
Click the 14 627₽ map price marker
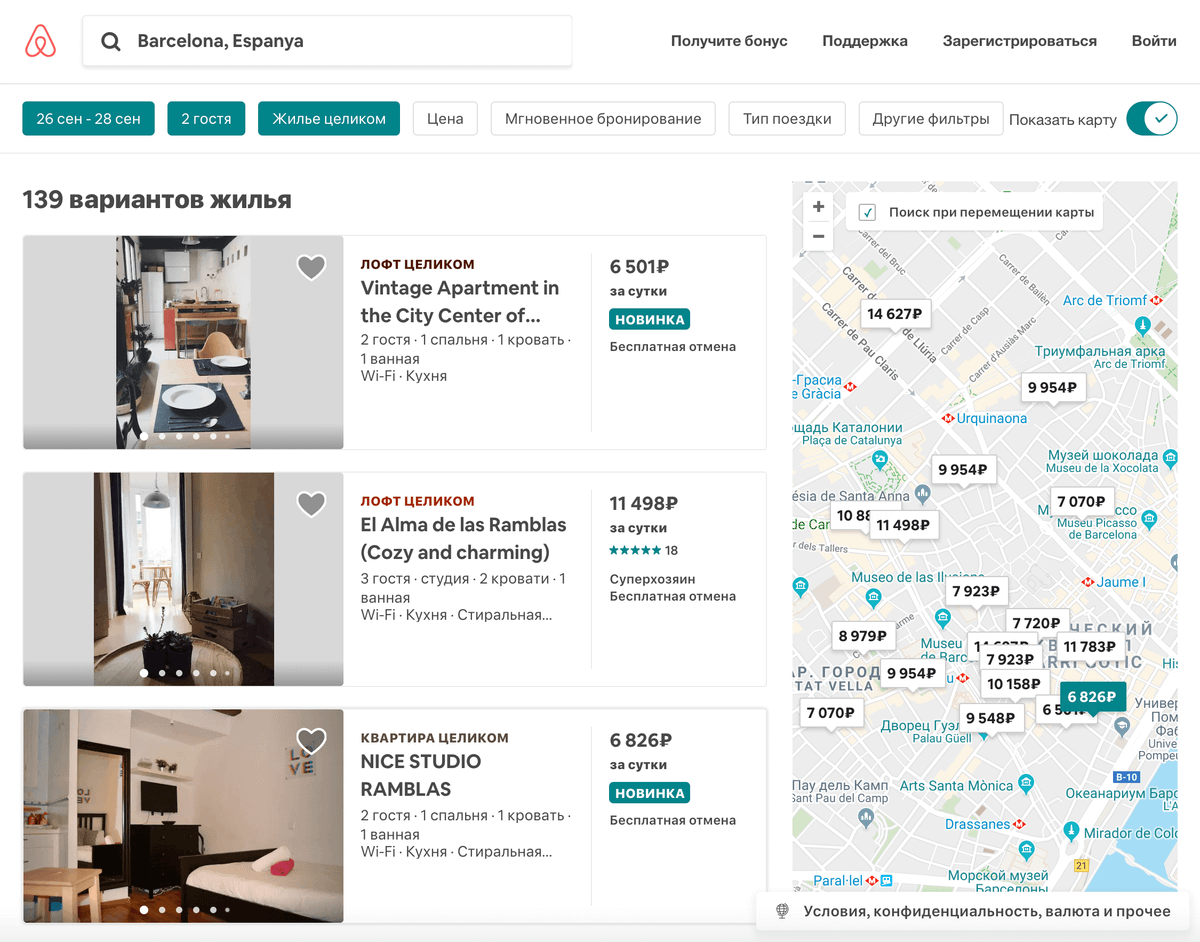[x=894, y=313]
